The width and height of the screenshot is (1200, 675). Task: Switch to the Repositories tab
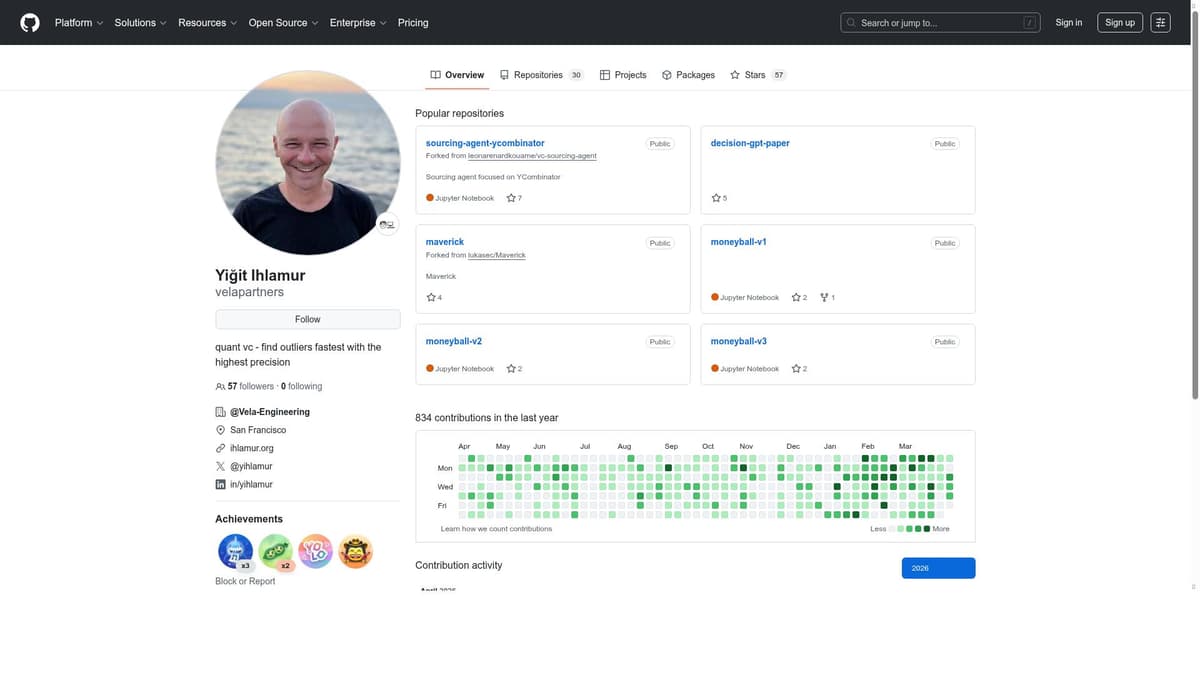[x=540, y=75]
